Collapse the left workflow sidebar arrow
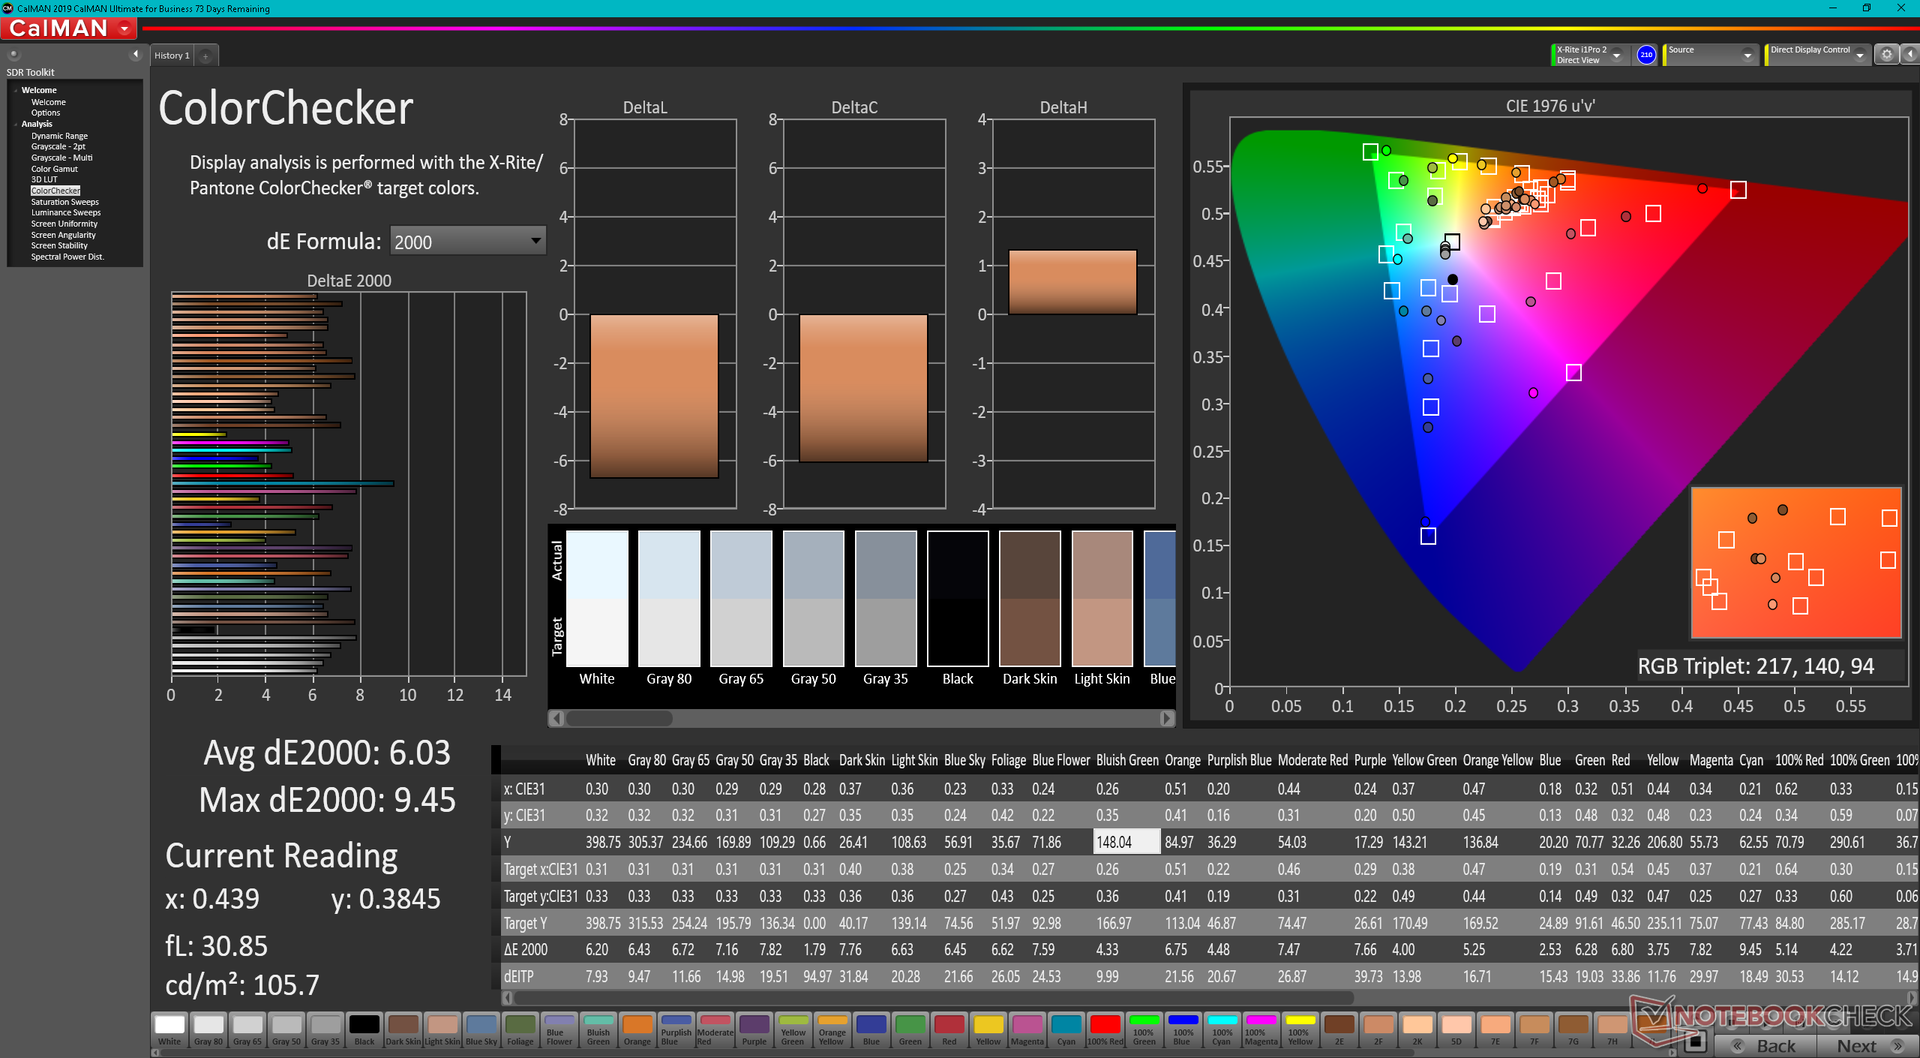This screenshot has height=1058, width=1920. (x=135, y=55)
